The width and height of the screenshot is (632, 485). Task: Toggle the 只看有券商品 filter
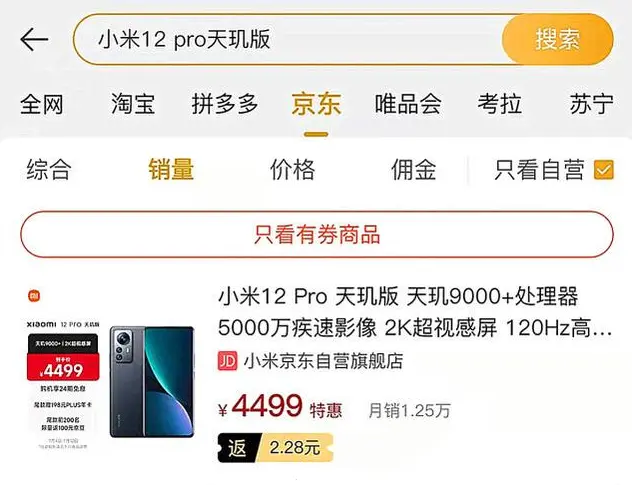(x=317, y=234)
